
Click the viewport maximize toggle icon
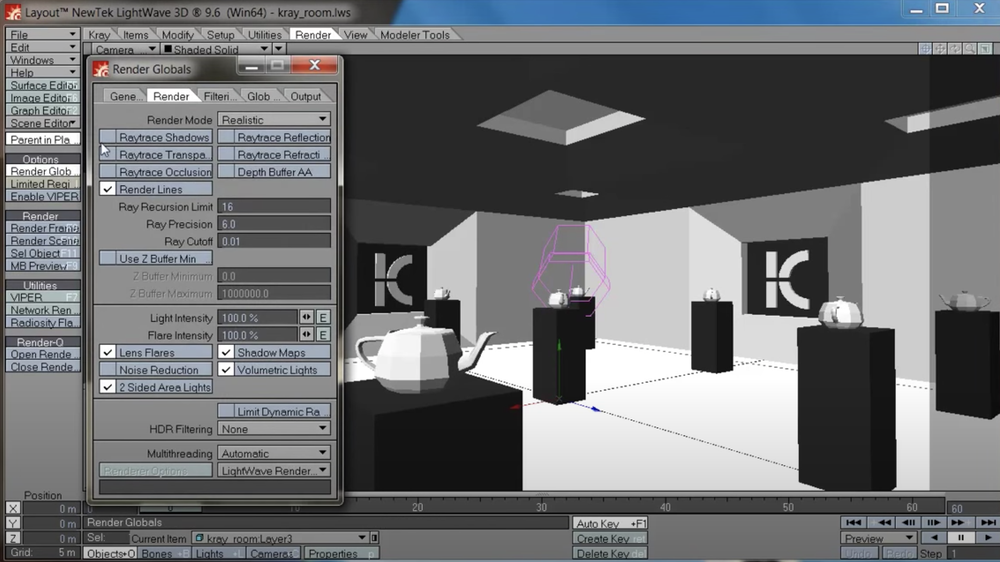[985, 48]
